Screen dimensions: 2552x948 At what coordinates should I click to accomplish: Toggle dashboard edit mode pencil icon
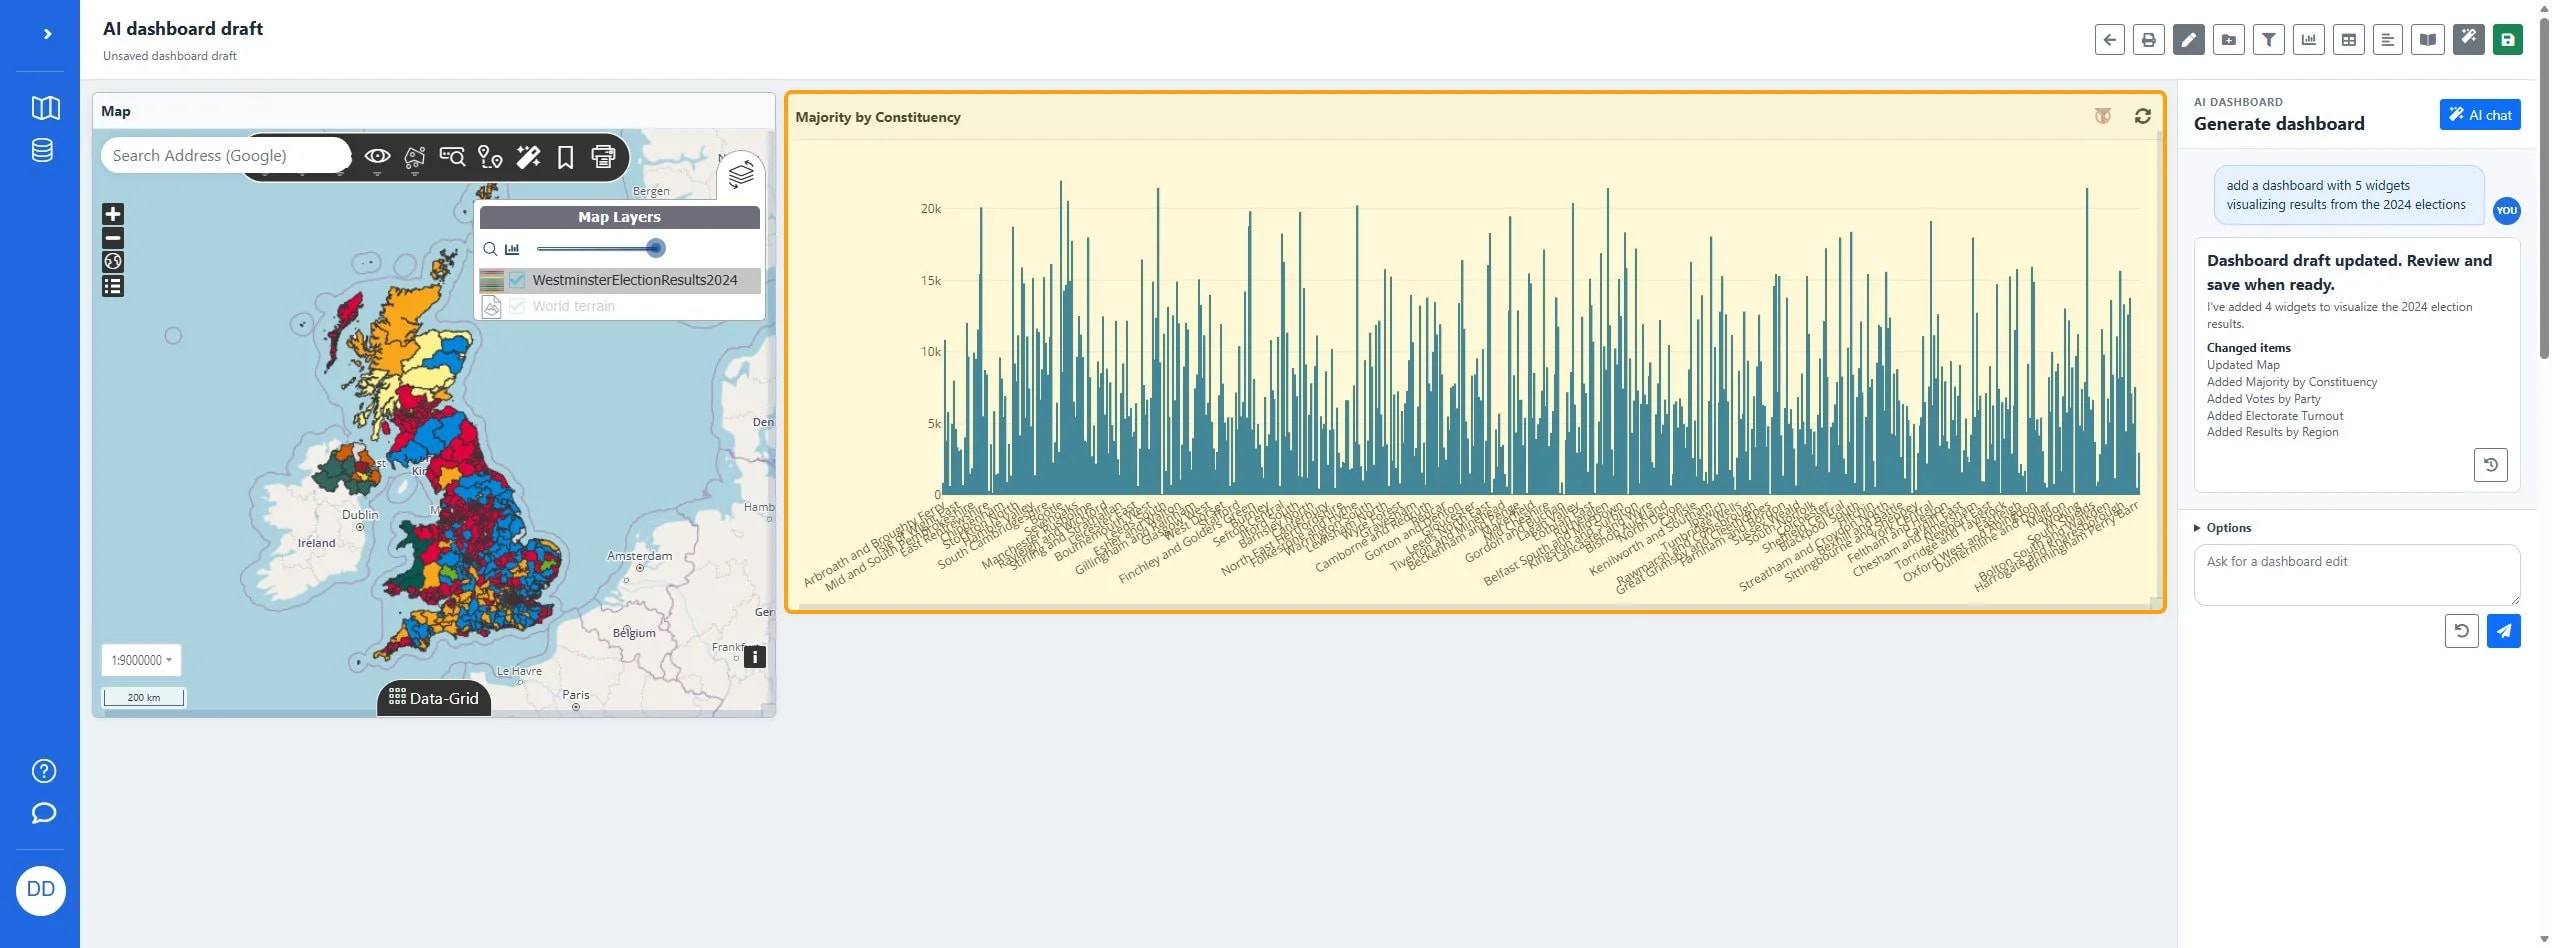(2189, 40)
